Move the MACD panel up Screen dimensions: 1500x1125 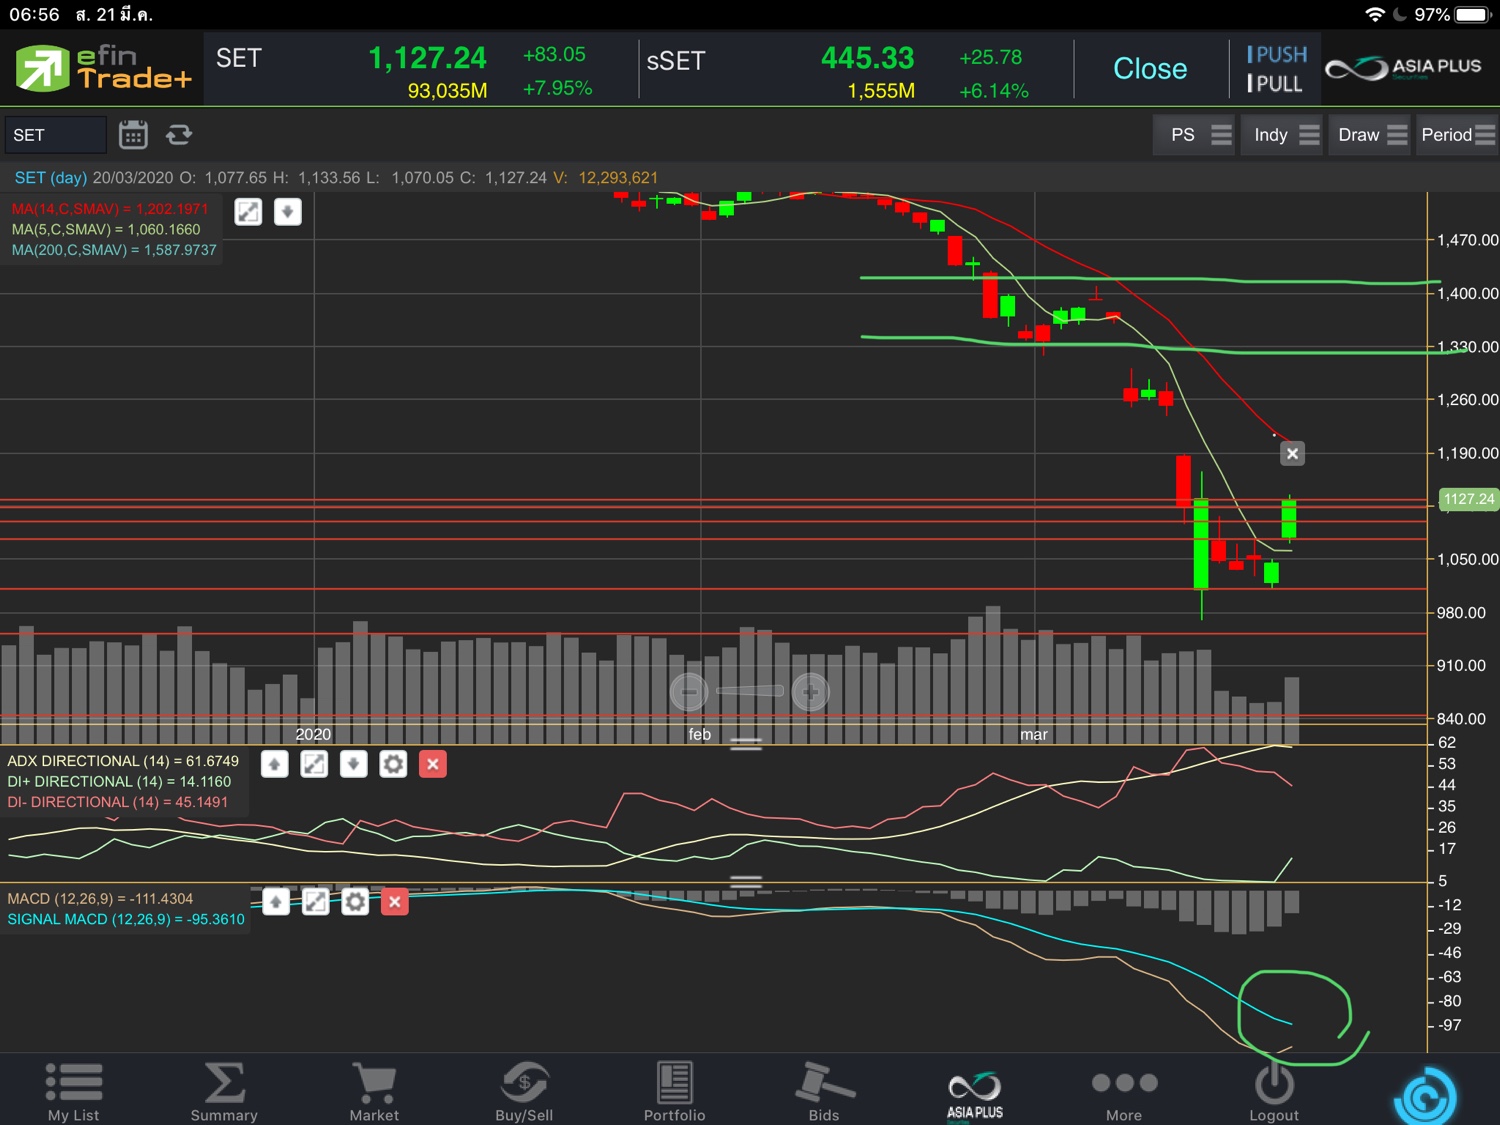276,902
